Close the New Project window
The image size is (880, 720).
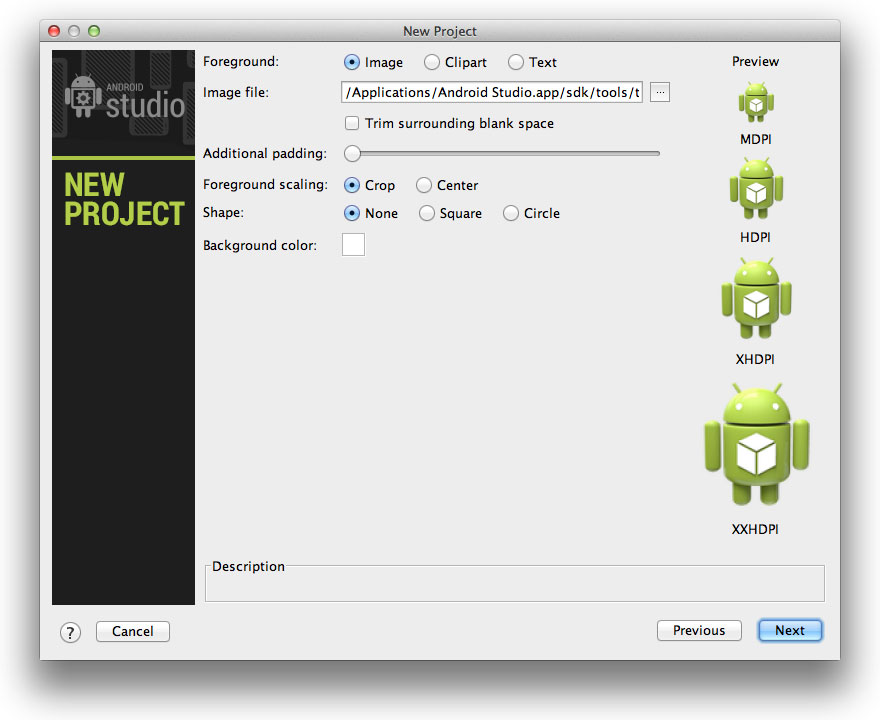pyautogui.click(x=54, y=31)
